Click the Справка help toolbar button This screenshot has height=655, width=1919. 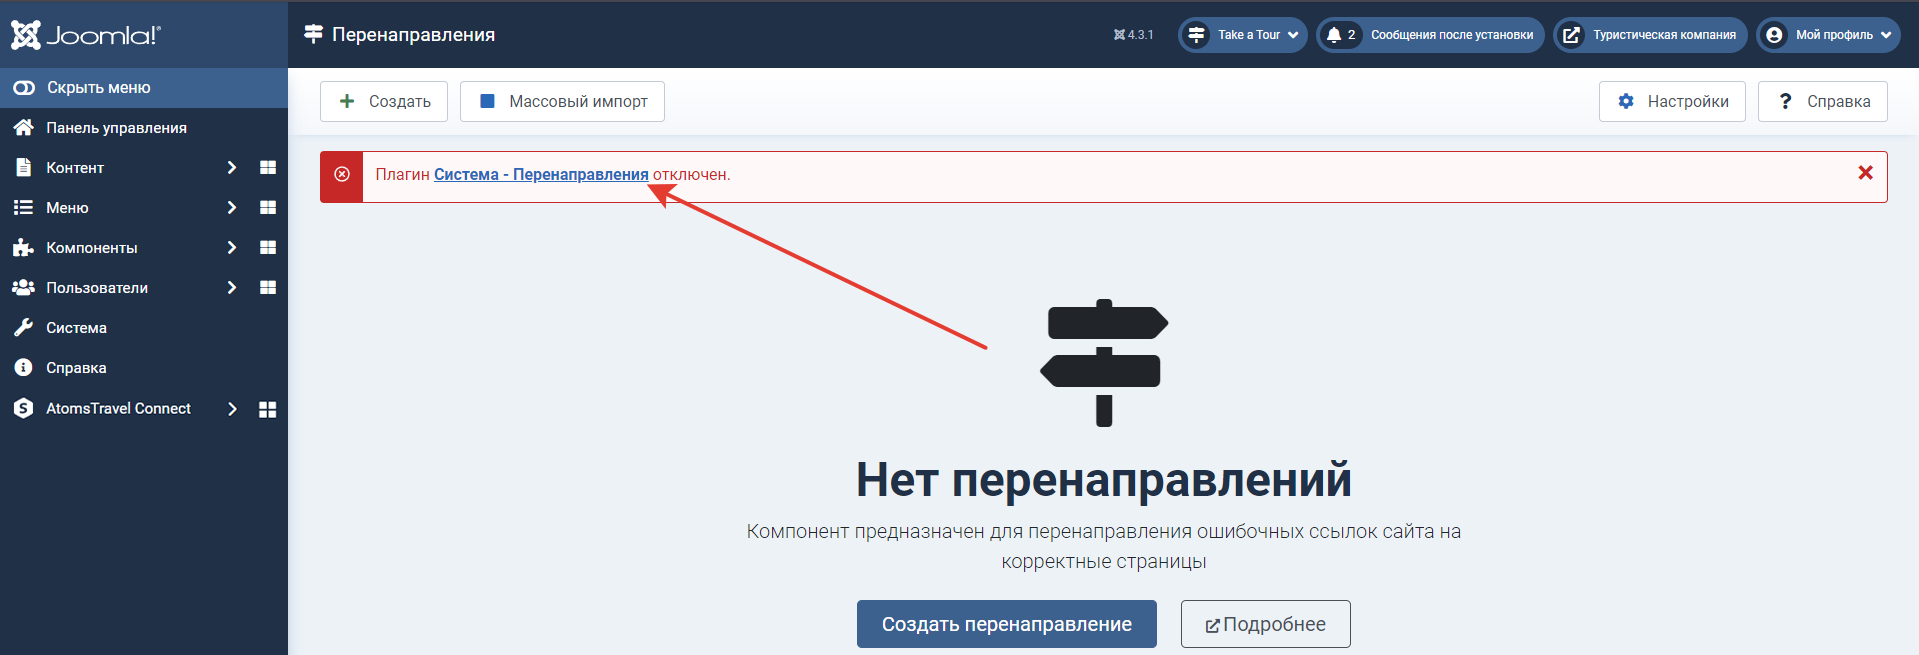point(1823,101)
